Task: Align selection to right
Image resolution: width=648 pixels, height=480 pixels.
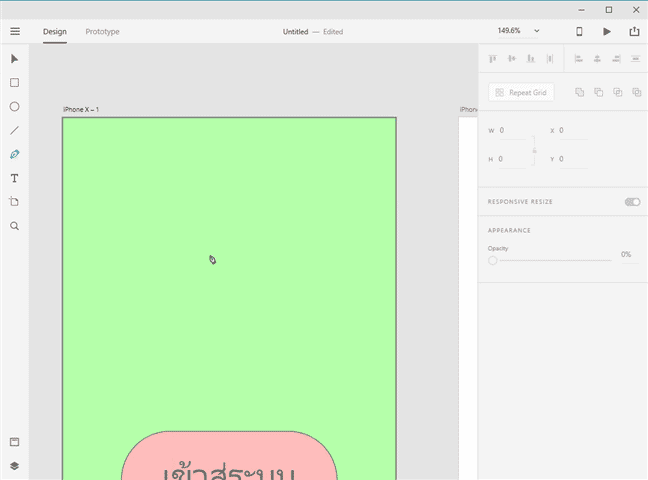Action: coord(616,59)
